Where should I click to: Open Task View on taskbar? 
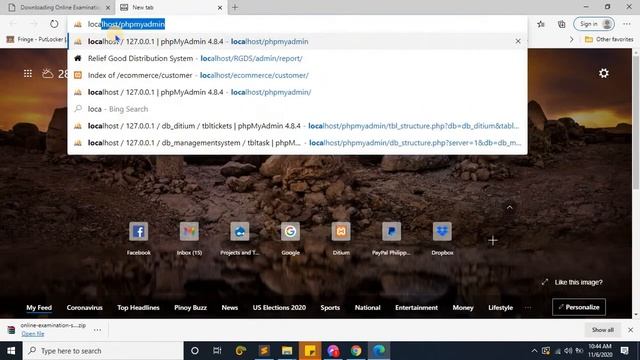pyautogui.click(x=217, y=351)
